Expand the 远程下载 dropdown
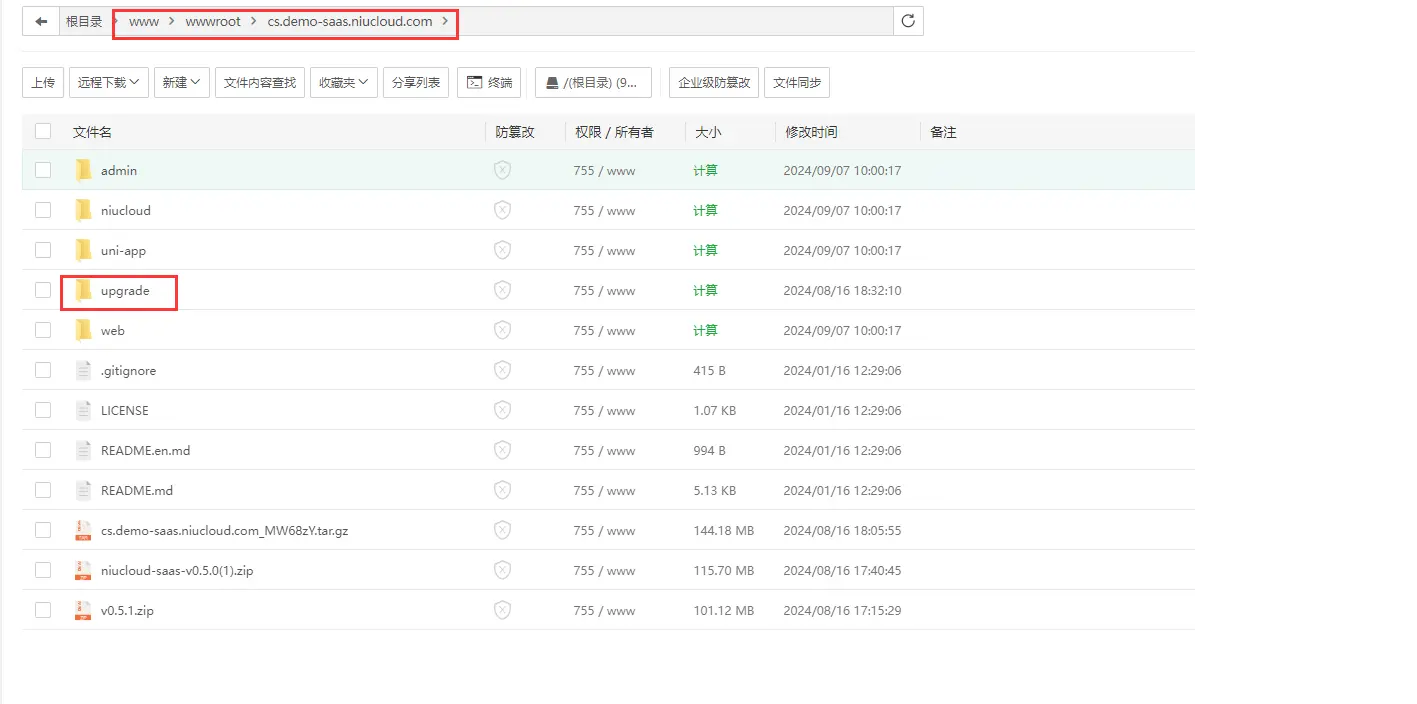 click(109, 83)
